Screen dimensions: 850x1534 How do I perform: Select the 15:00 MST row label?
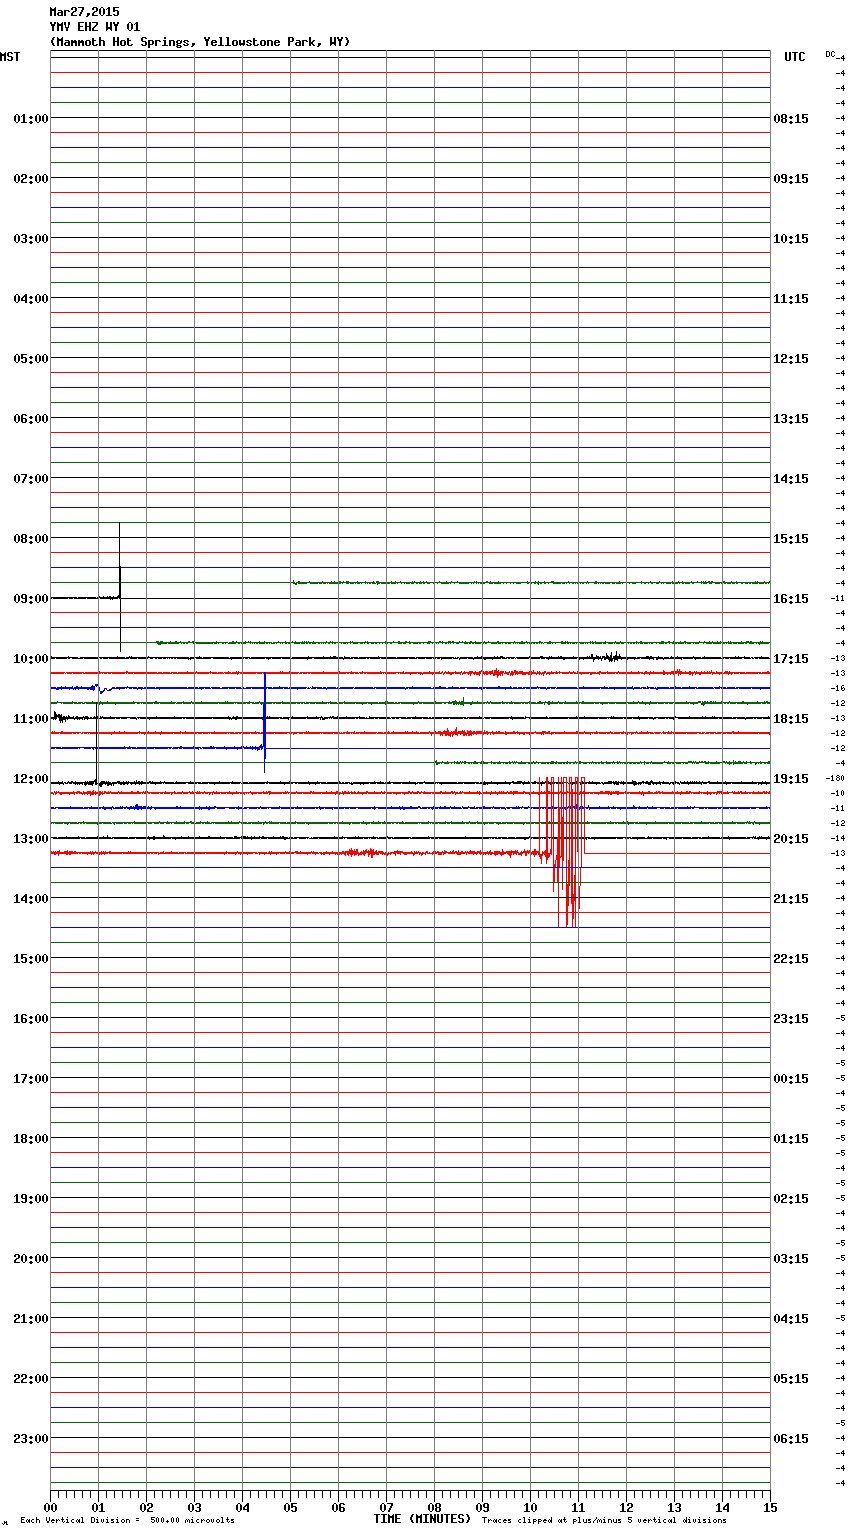pyautogui.click(x=31, y=959)
